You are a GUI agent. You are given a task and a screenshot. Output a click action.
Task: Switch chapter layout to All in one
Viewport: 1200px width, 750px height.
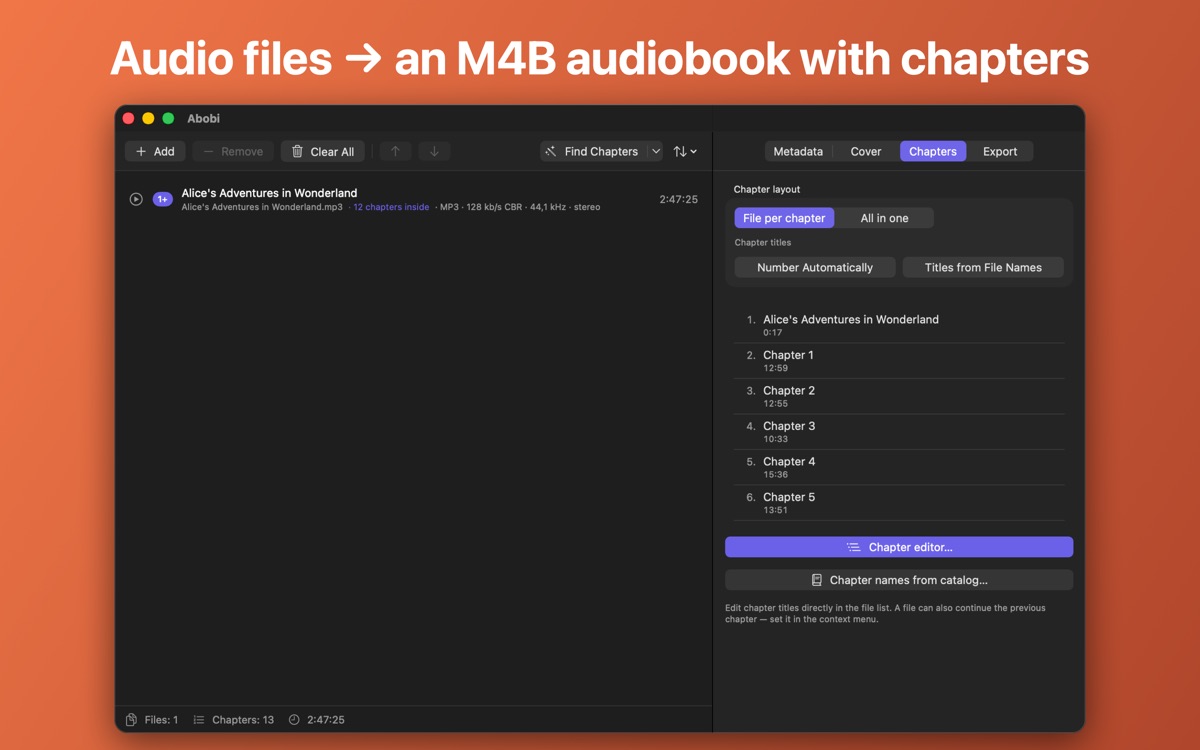[885, 218]
